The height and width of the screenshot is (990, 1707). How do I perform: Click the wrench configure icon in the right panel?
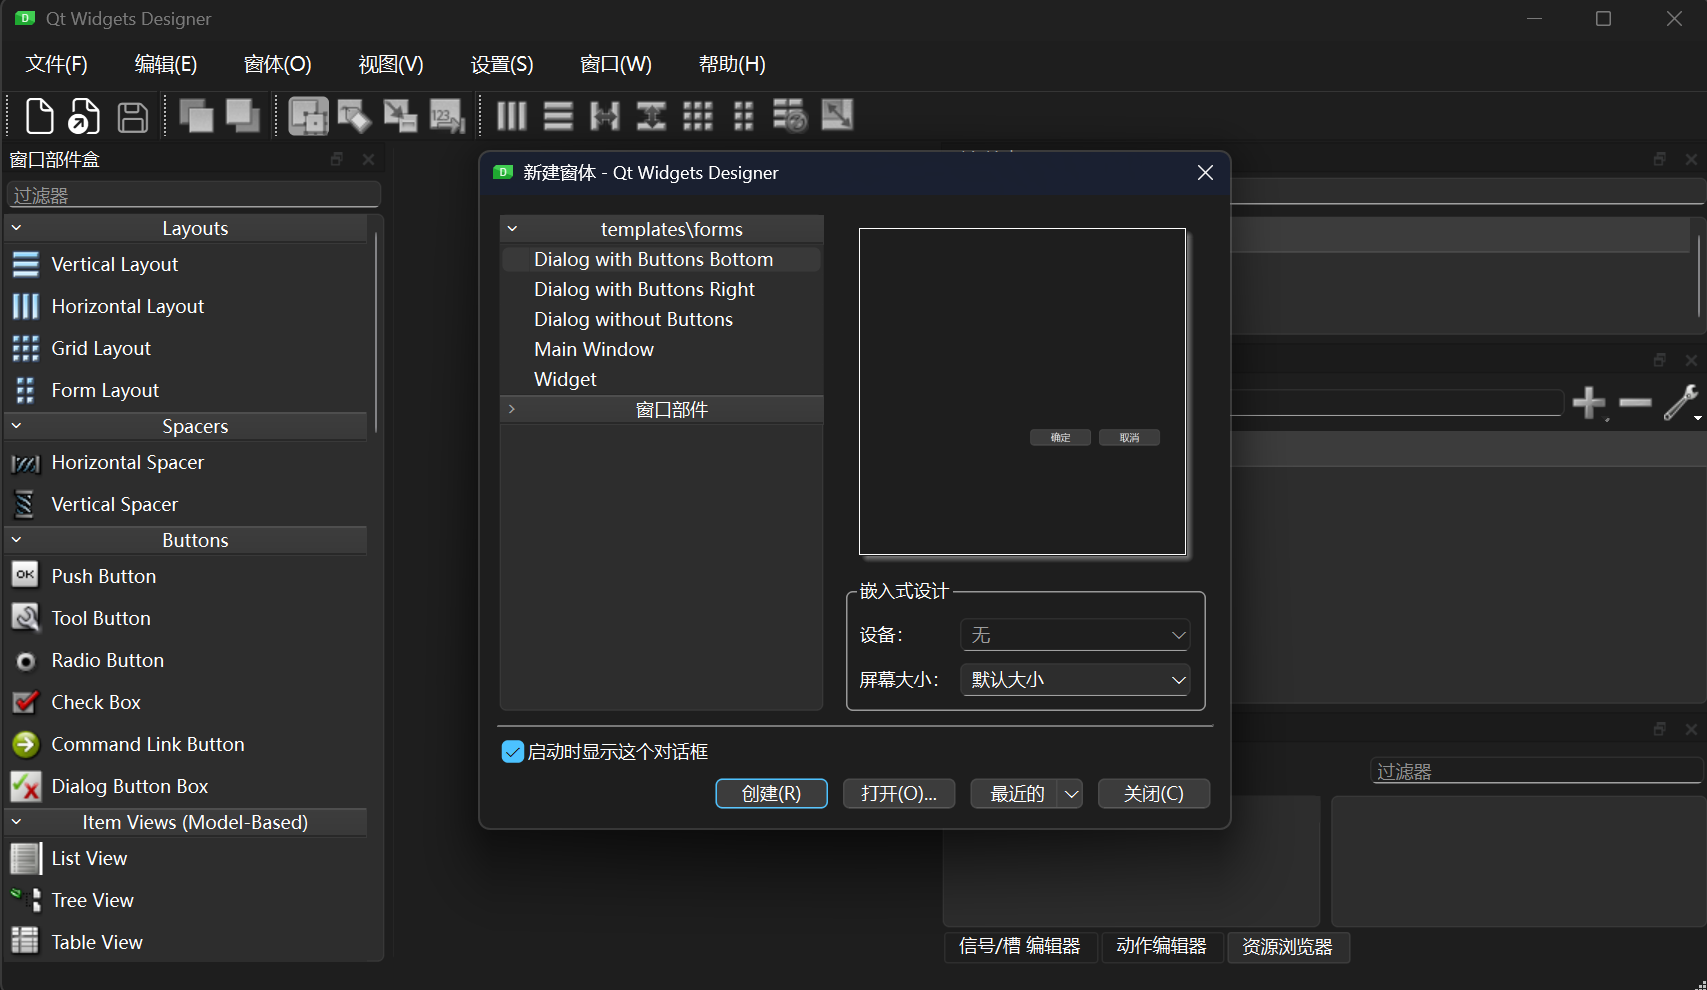pos(1681,403)
